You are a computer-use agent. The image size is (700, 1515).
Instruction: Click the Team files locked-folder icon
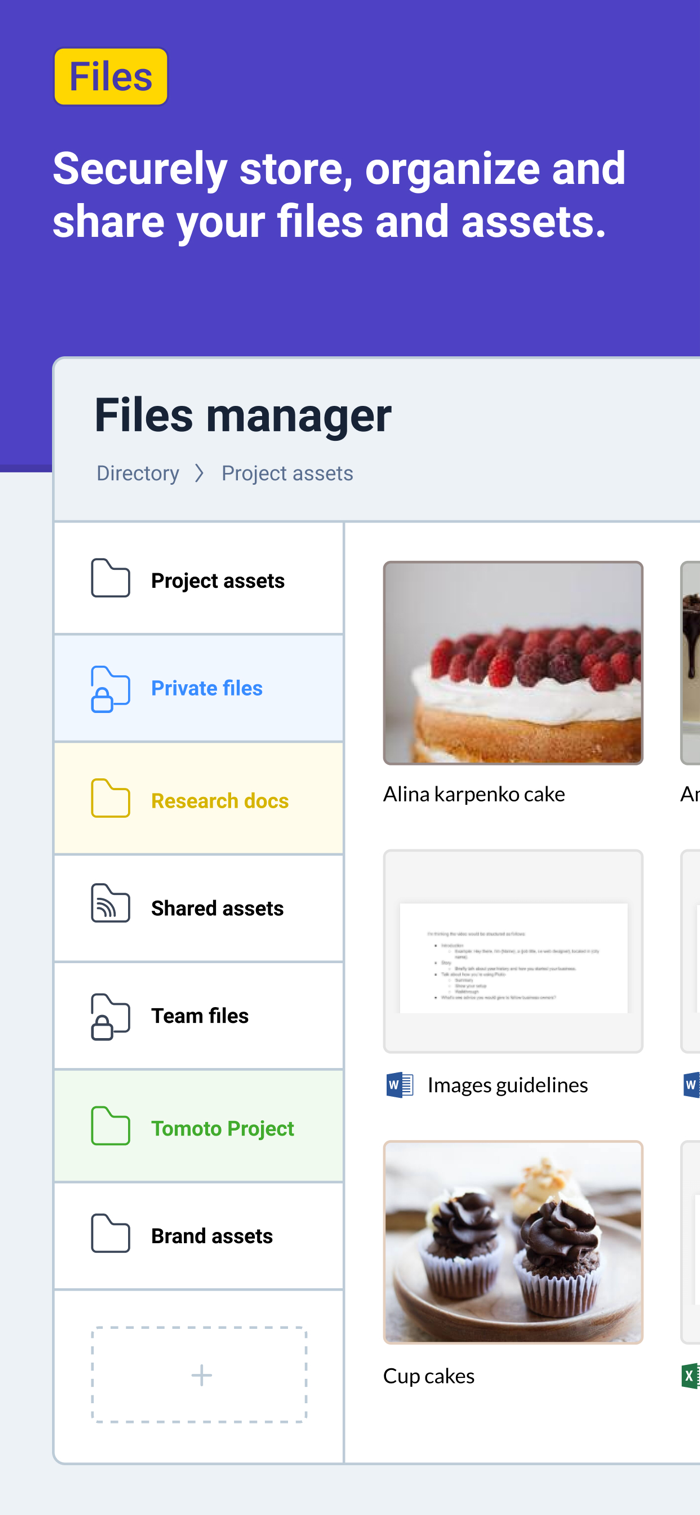tap(110, 1016)
